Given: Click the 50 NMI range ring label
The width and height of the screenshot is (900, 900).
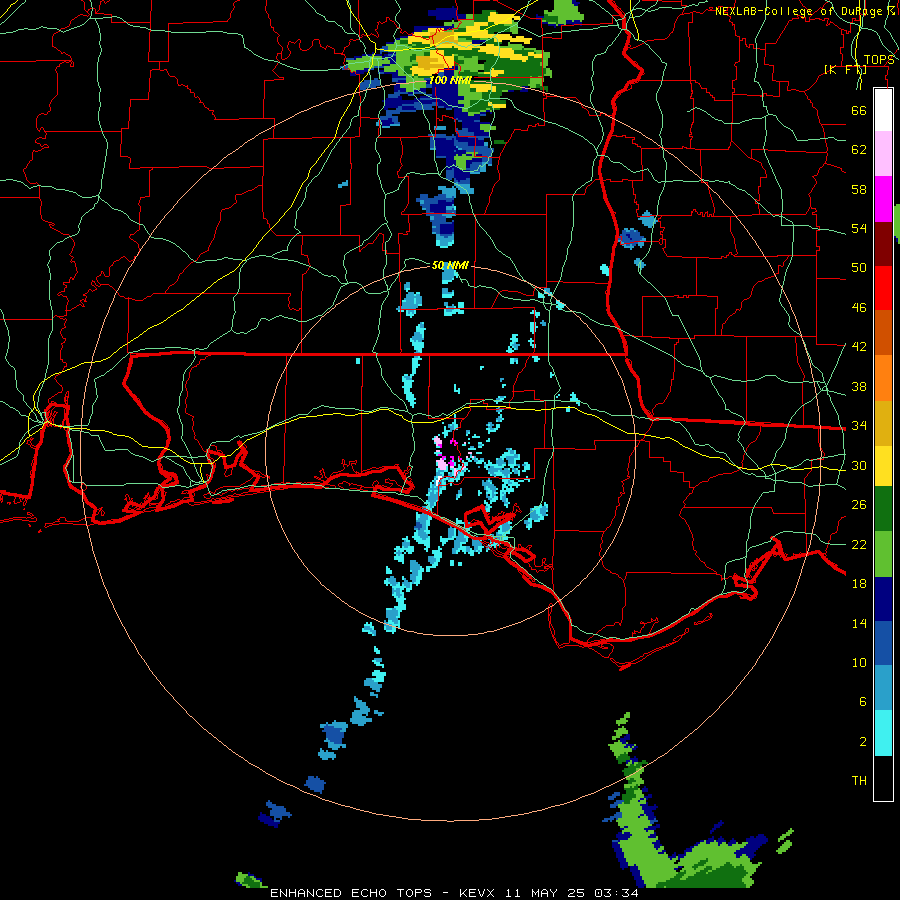Looking at the screenshot, I should point(450,265).
